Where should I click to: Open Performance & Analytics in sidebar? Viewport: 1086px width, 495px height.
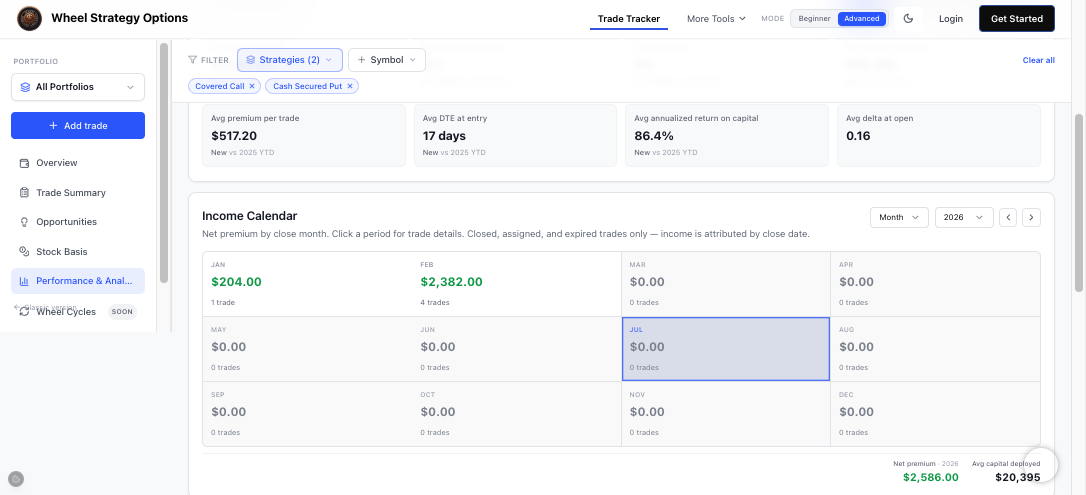click(x=78, y=281)
